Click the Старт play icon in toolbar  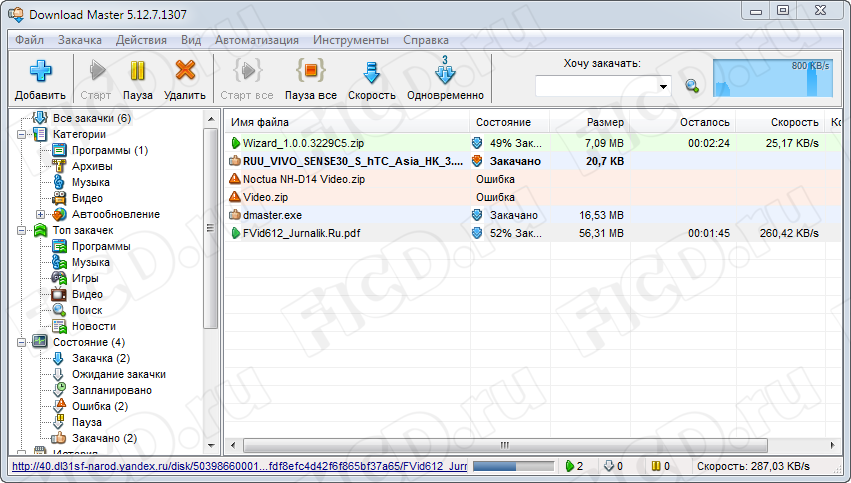[97, 71]
